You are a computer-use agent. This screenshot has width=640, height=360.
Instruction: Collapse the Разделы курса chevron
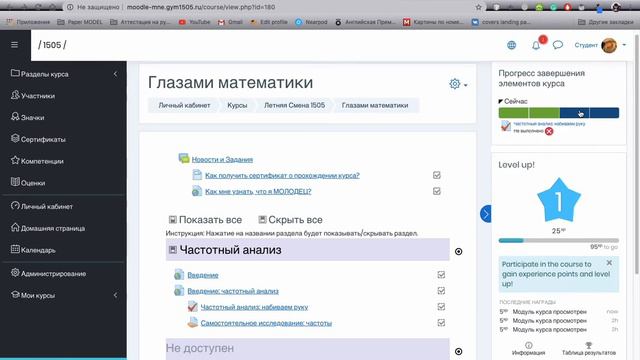click(x=116, y=74)
